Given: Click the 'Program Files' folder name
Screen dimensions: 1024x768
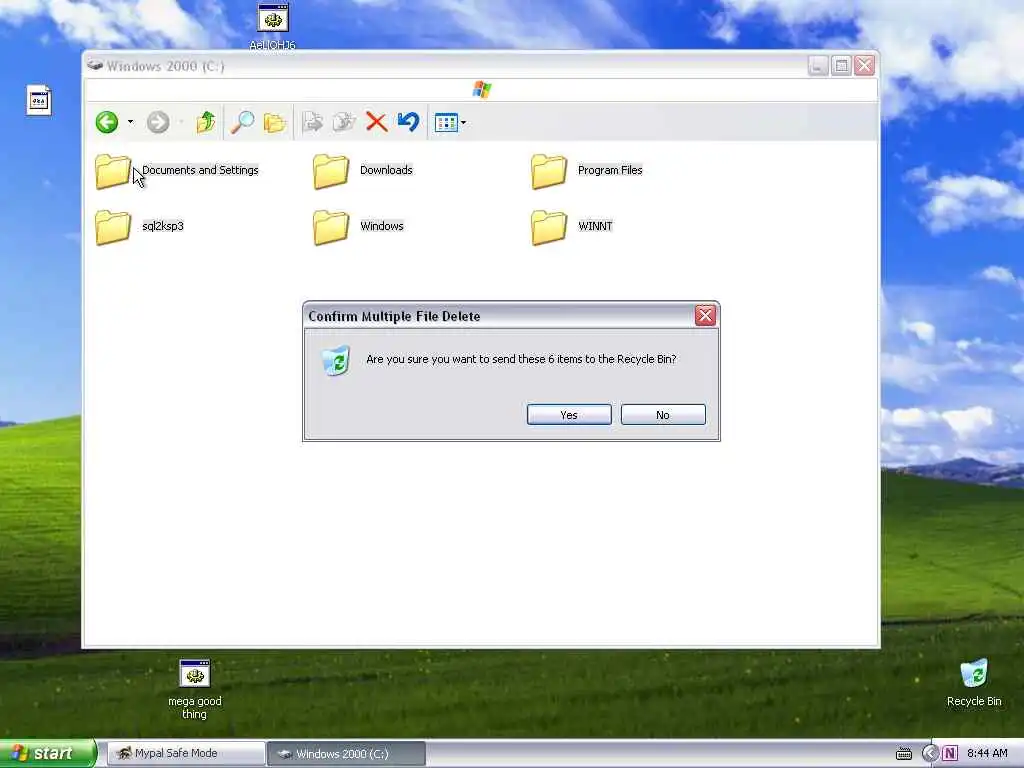Looking at the screenshot, I should click(x=610, y=170).
